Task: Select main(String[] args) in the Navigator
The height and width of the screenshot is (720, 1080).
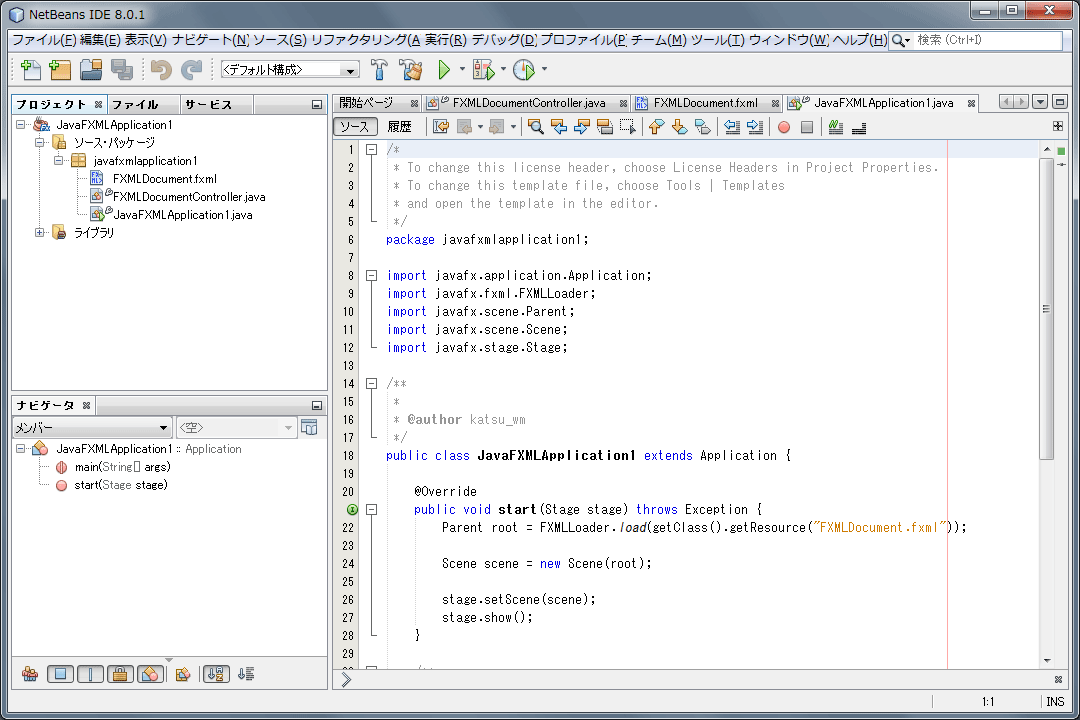Action: click(x=123, y=467)
